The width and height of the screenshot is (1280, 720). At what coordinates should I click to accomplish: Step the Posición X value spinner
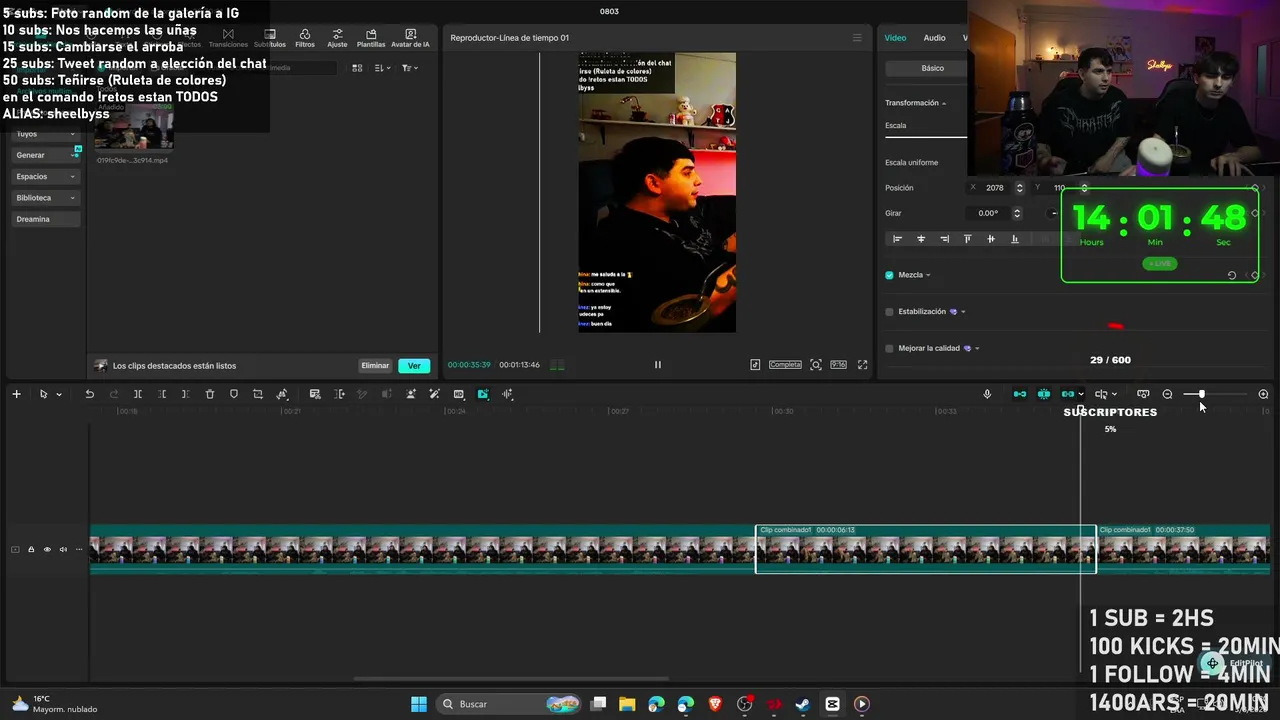coord(1019,188)
